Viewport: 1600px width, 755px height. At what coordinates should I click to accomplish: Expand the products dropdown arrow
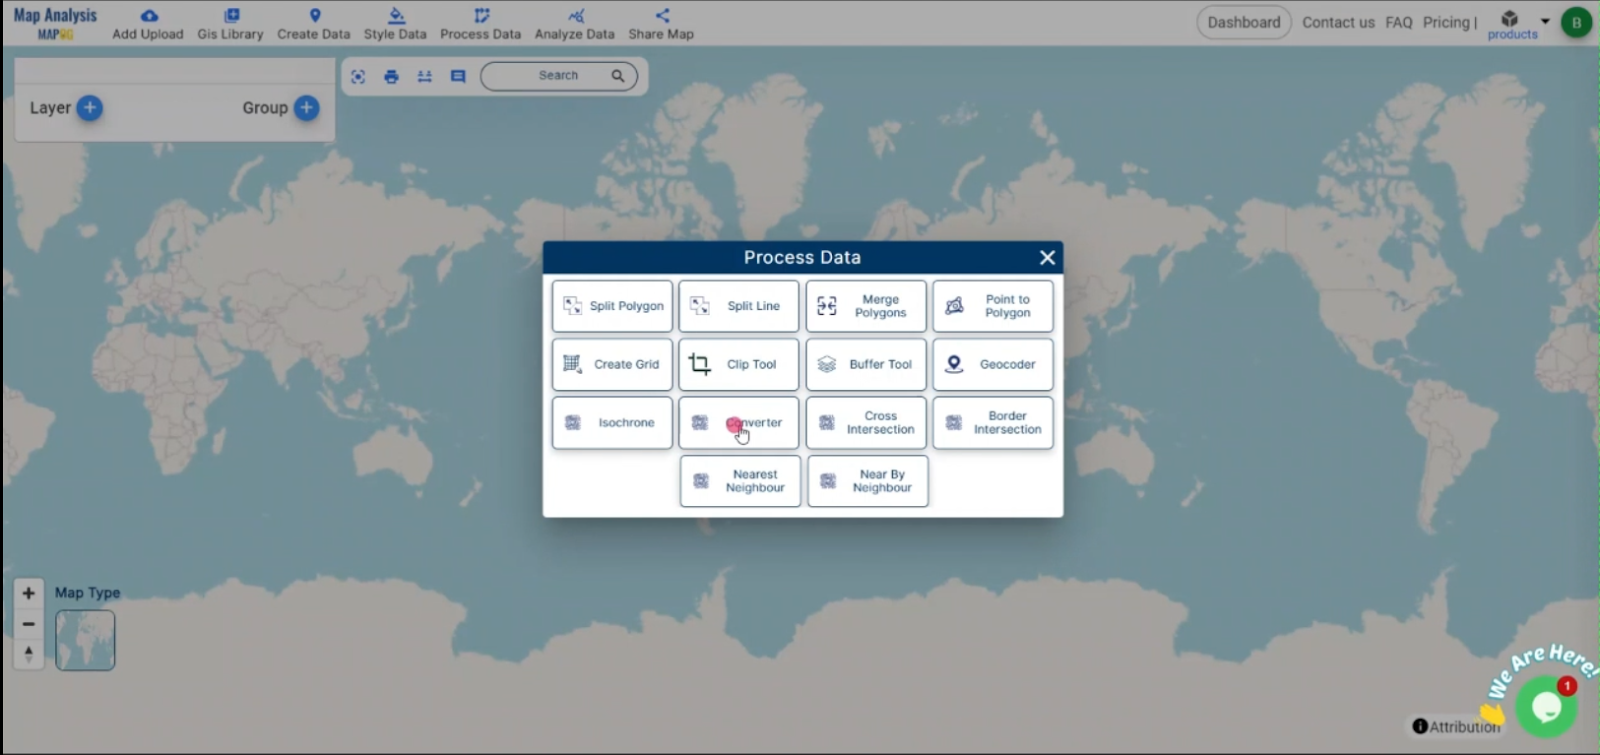[1545, 21]
